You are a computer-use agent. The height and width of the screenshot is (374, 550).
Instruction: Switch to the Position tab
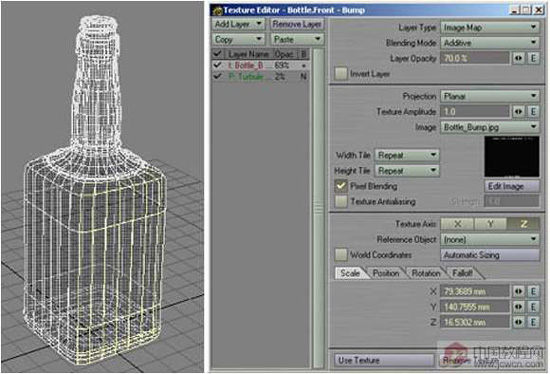click(386, 273)
